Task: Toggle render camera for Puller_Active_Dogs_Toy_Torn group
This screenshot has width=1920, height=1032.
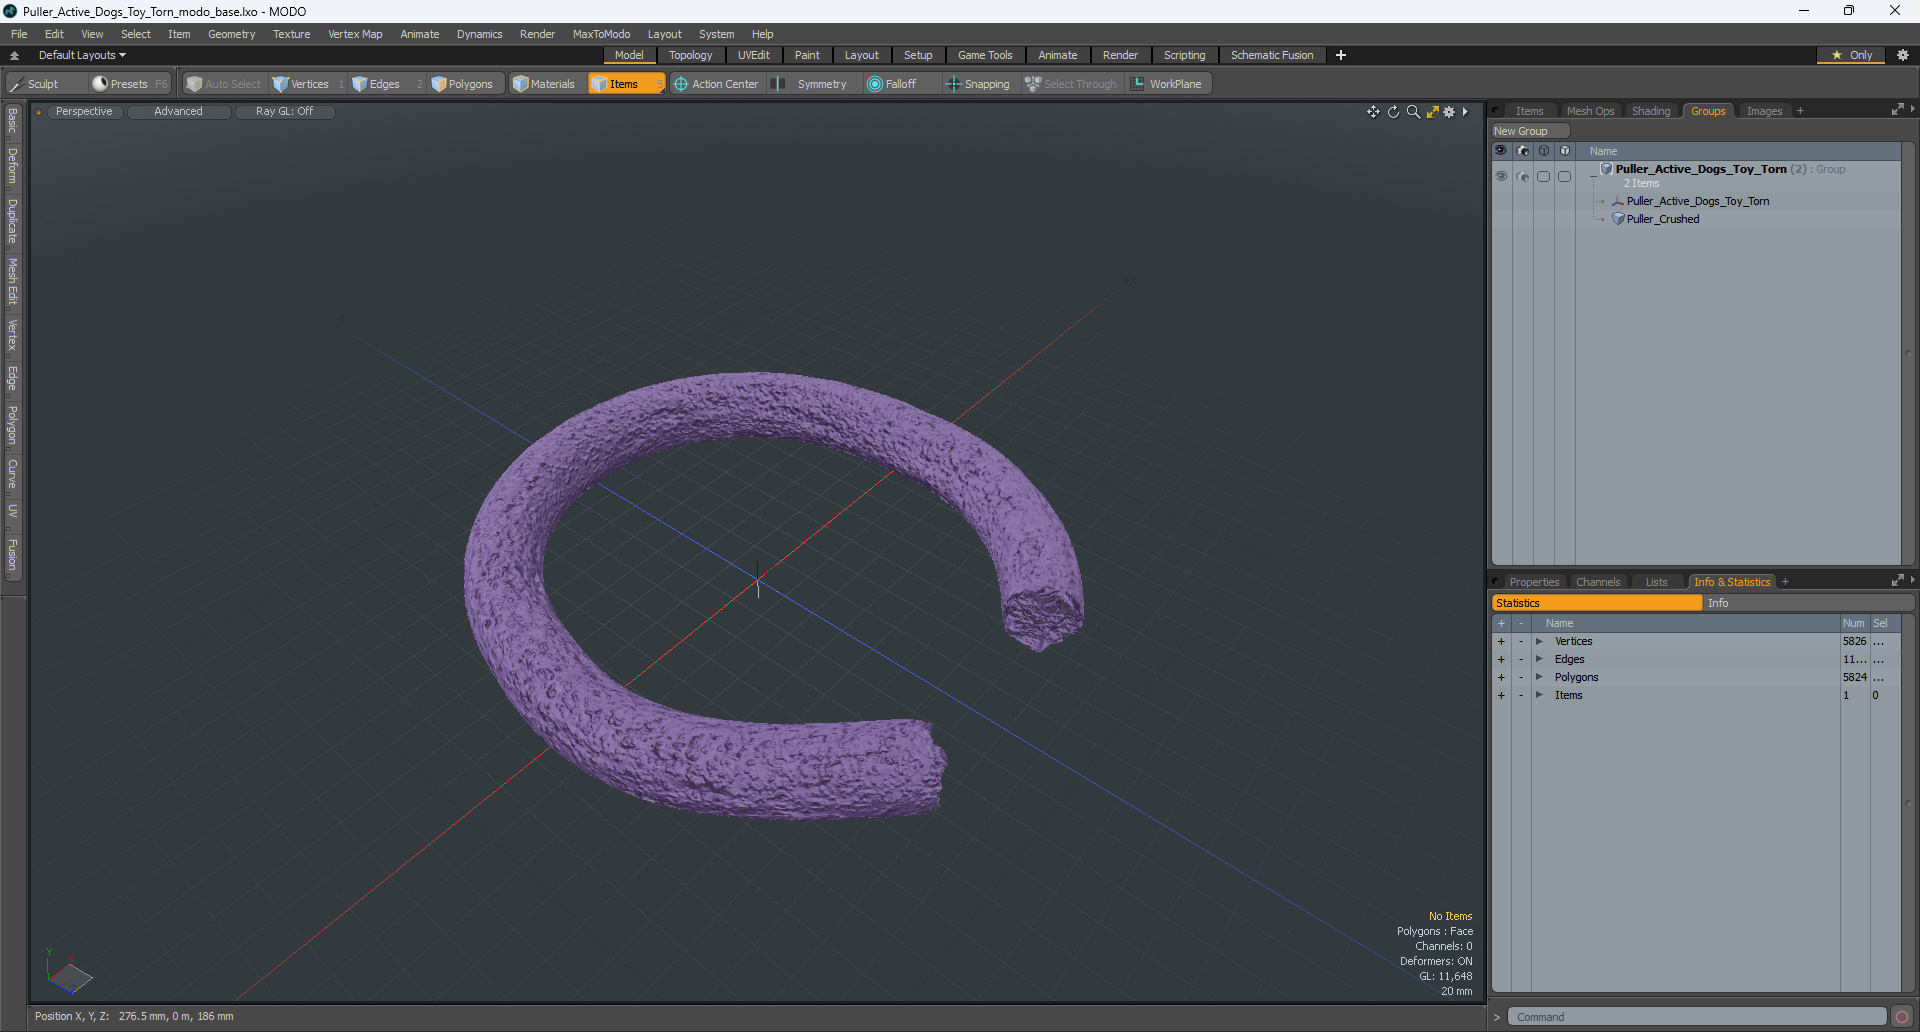Action: coord(1523,176)
